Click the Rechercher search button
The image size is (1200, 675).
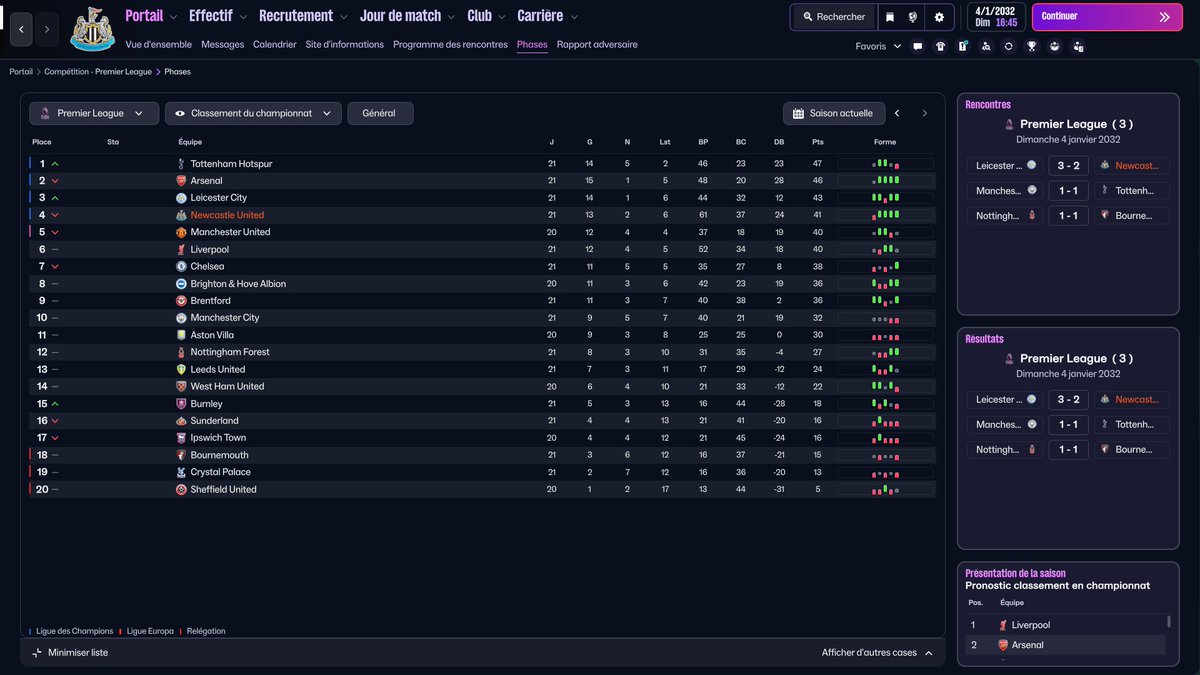pyautogui.click(x=834, y=17)
